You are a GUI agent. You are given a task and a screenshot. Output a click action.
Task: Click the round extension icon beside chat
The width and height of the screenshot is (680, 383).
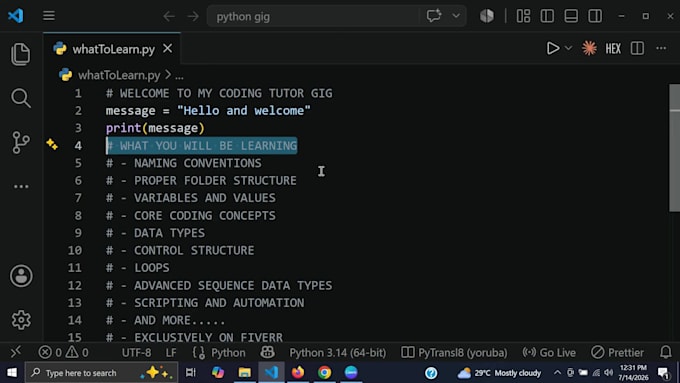tap(487, 16)
